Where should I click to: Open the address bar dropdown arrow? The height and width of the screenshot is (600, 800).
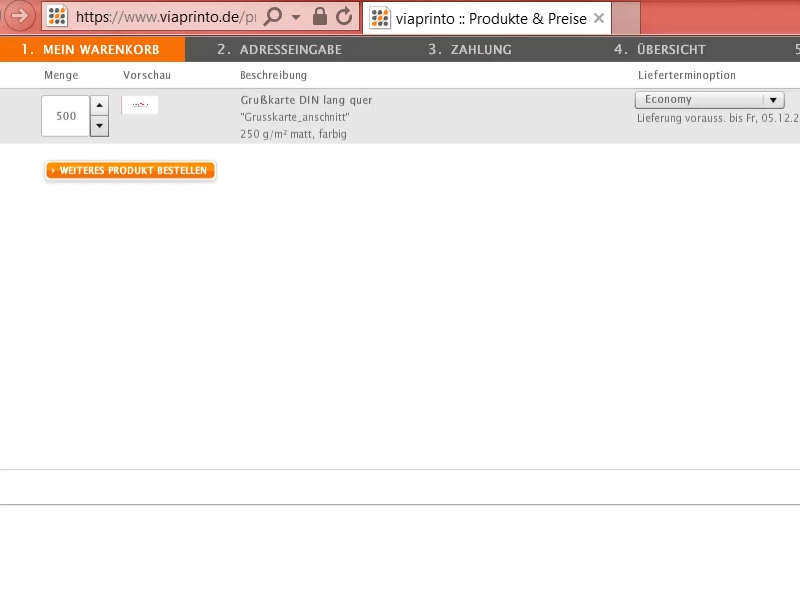click(296, 17)
